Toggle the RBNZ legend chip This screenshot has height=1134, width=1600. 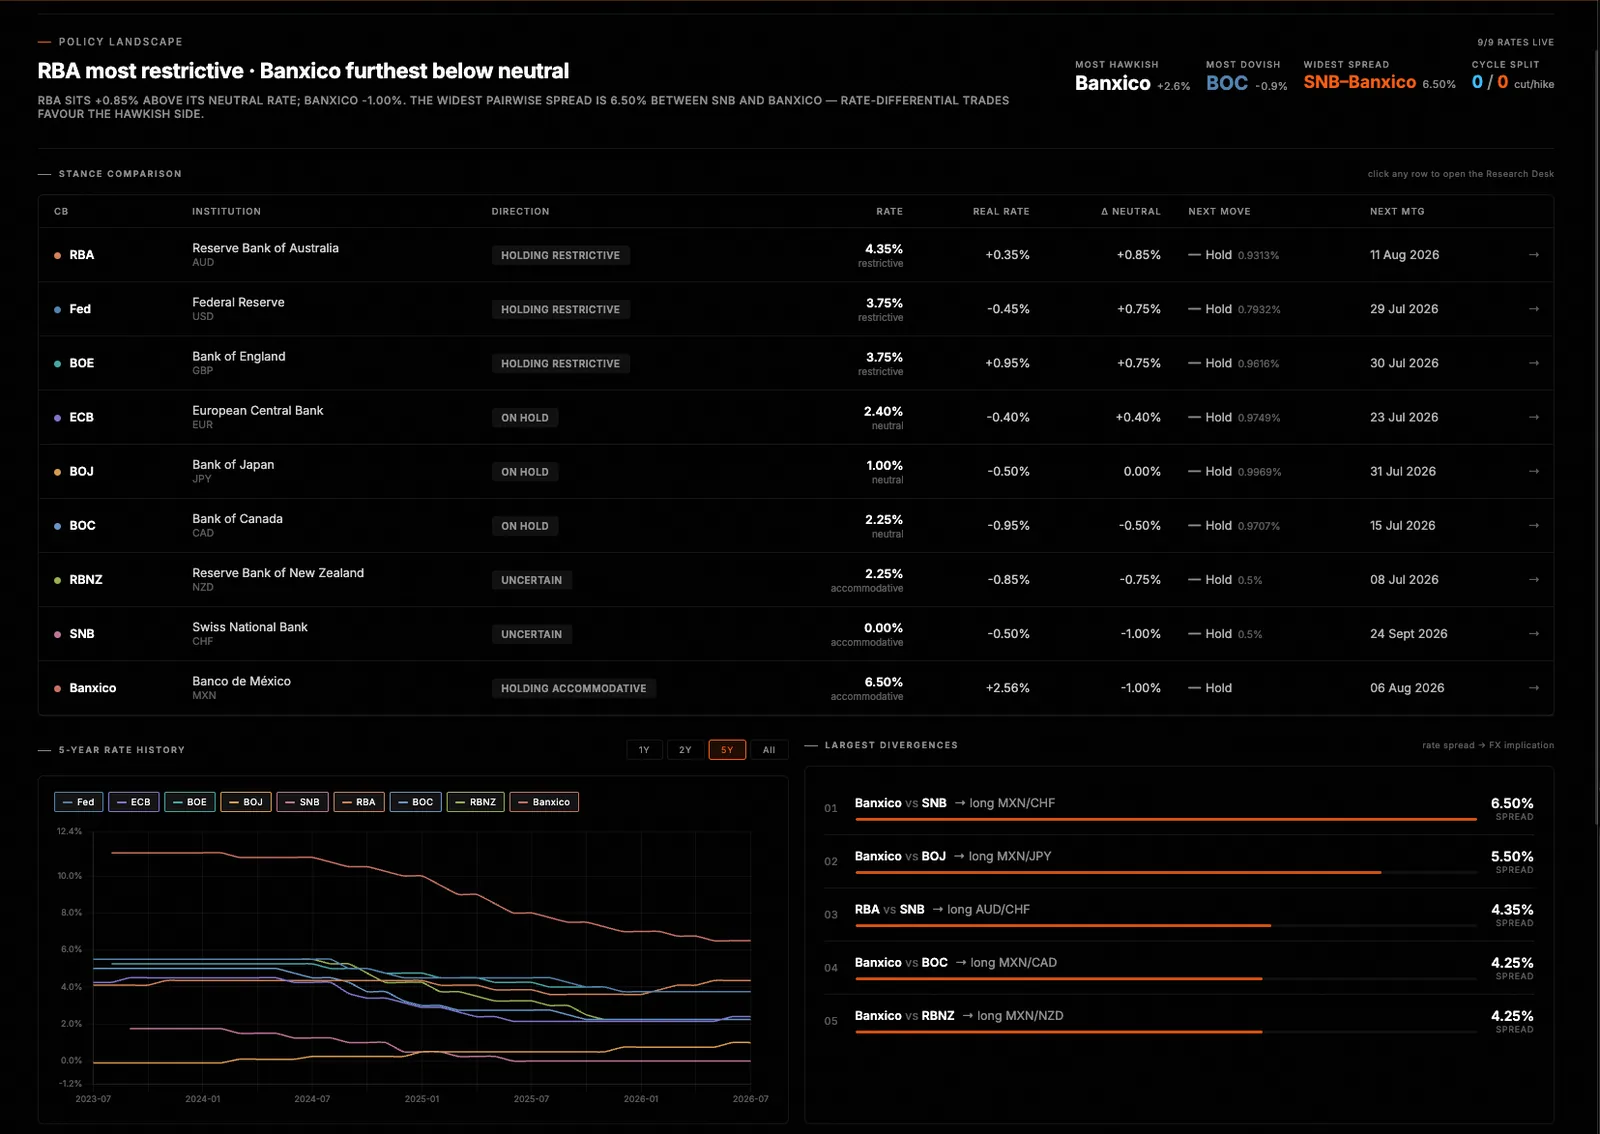[476, 802]
